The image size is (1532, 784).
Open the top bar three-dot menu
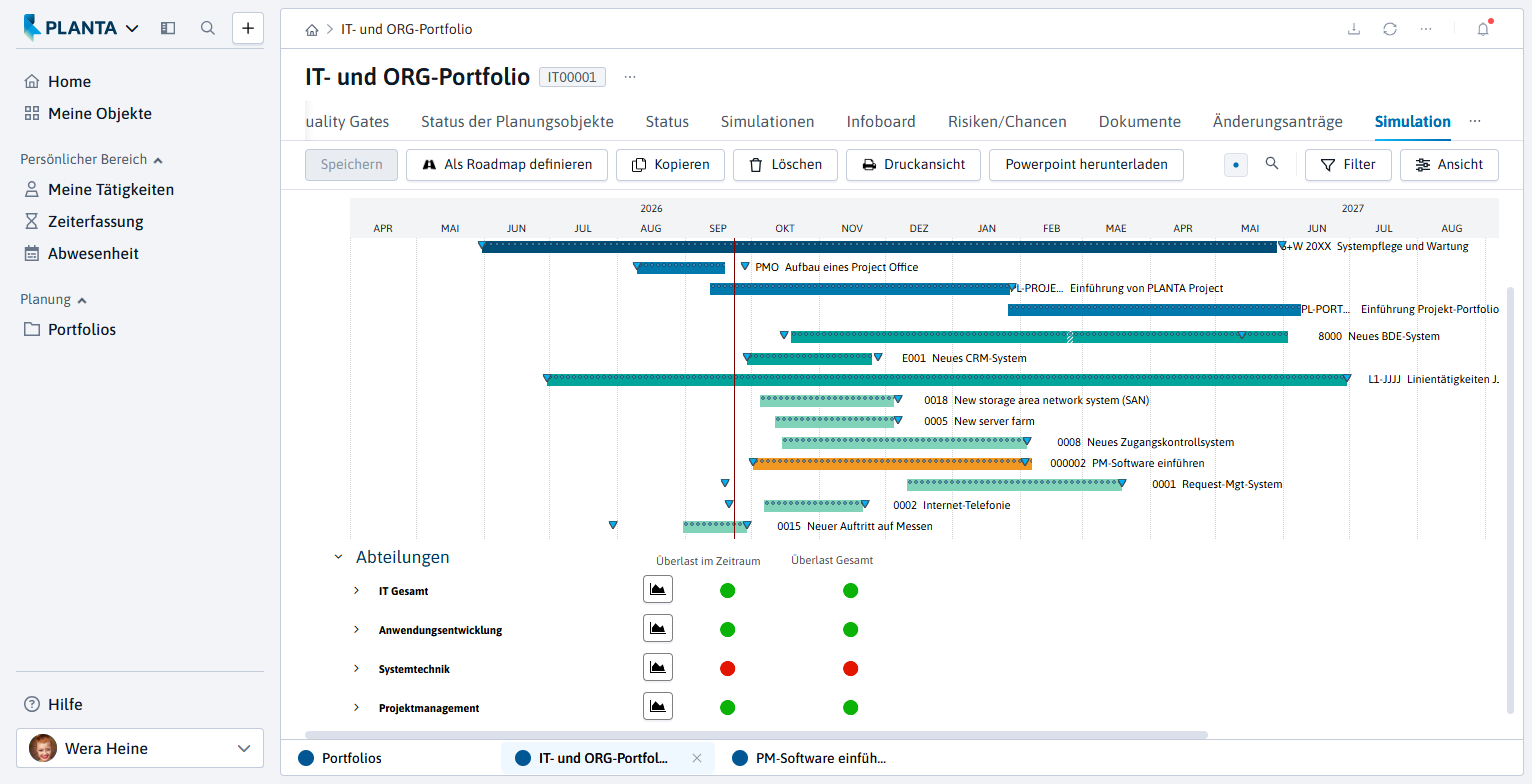1426,29
